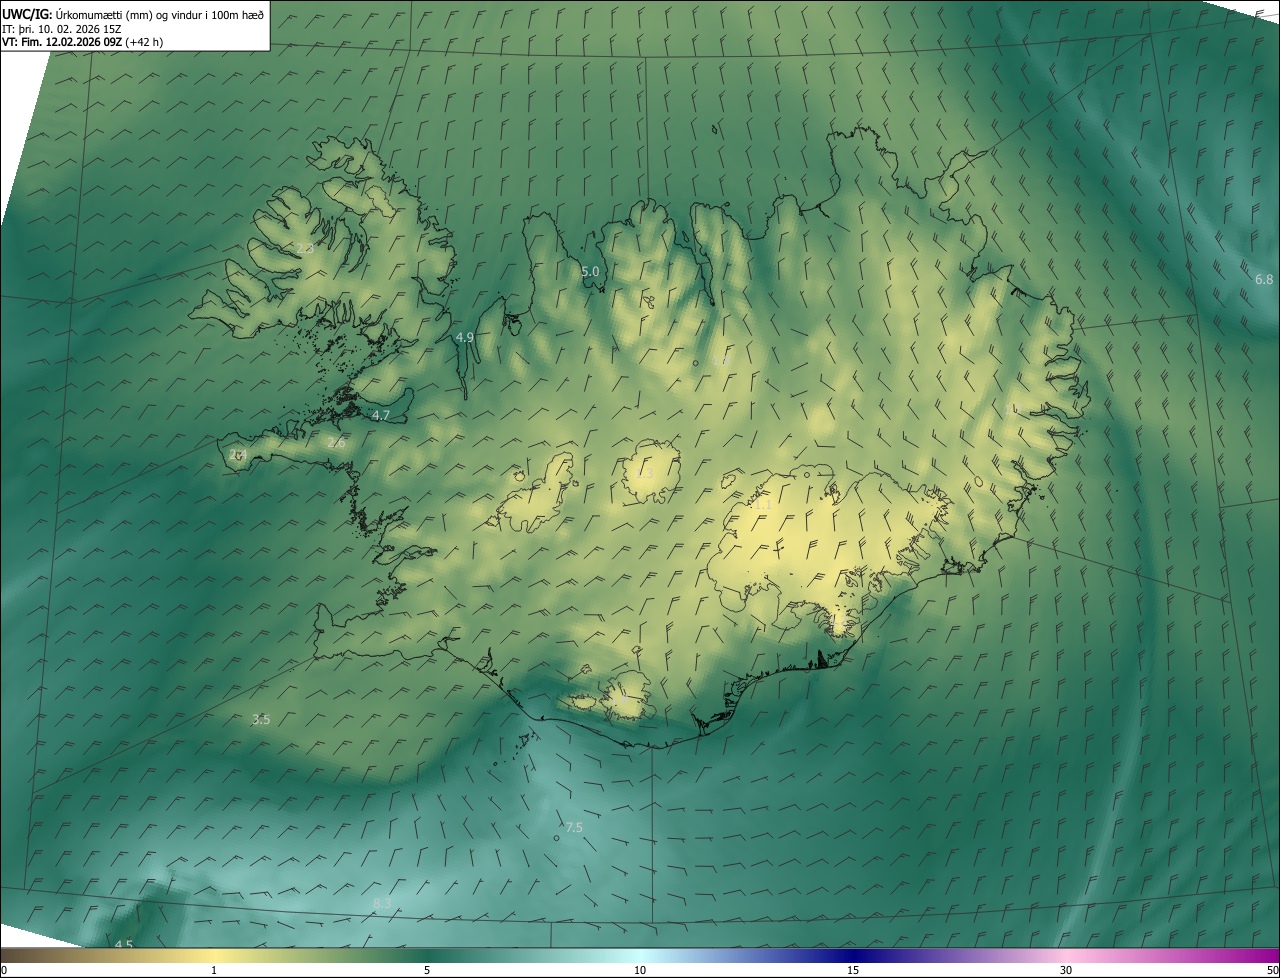Select the 4.9 precipitation value label

tap(464, 338)
